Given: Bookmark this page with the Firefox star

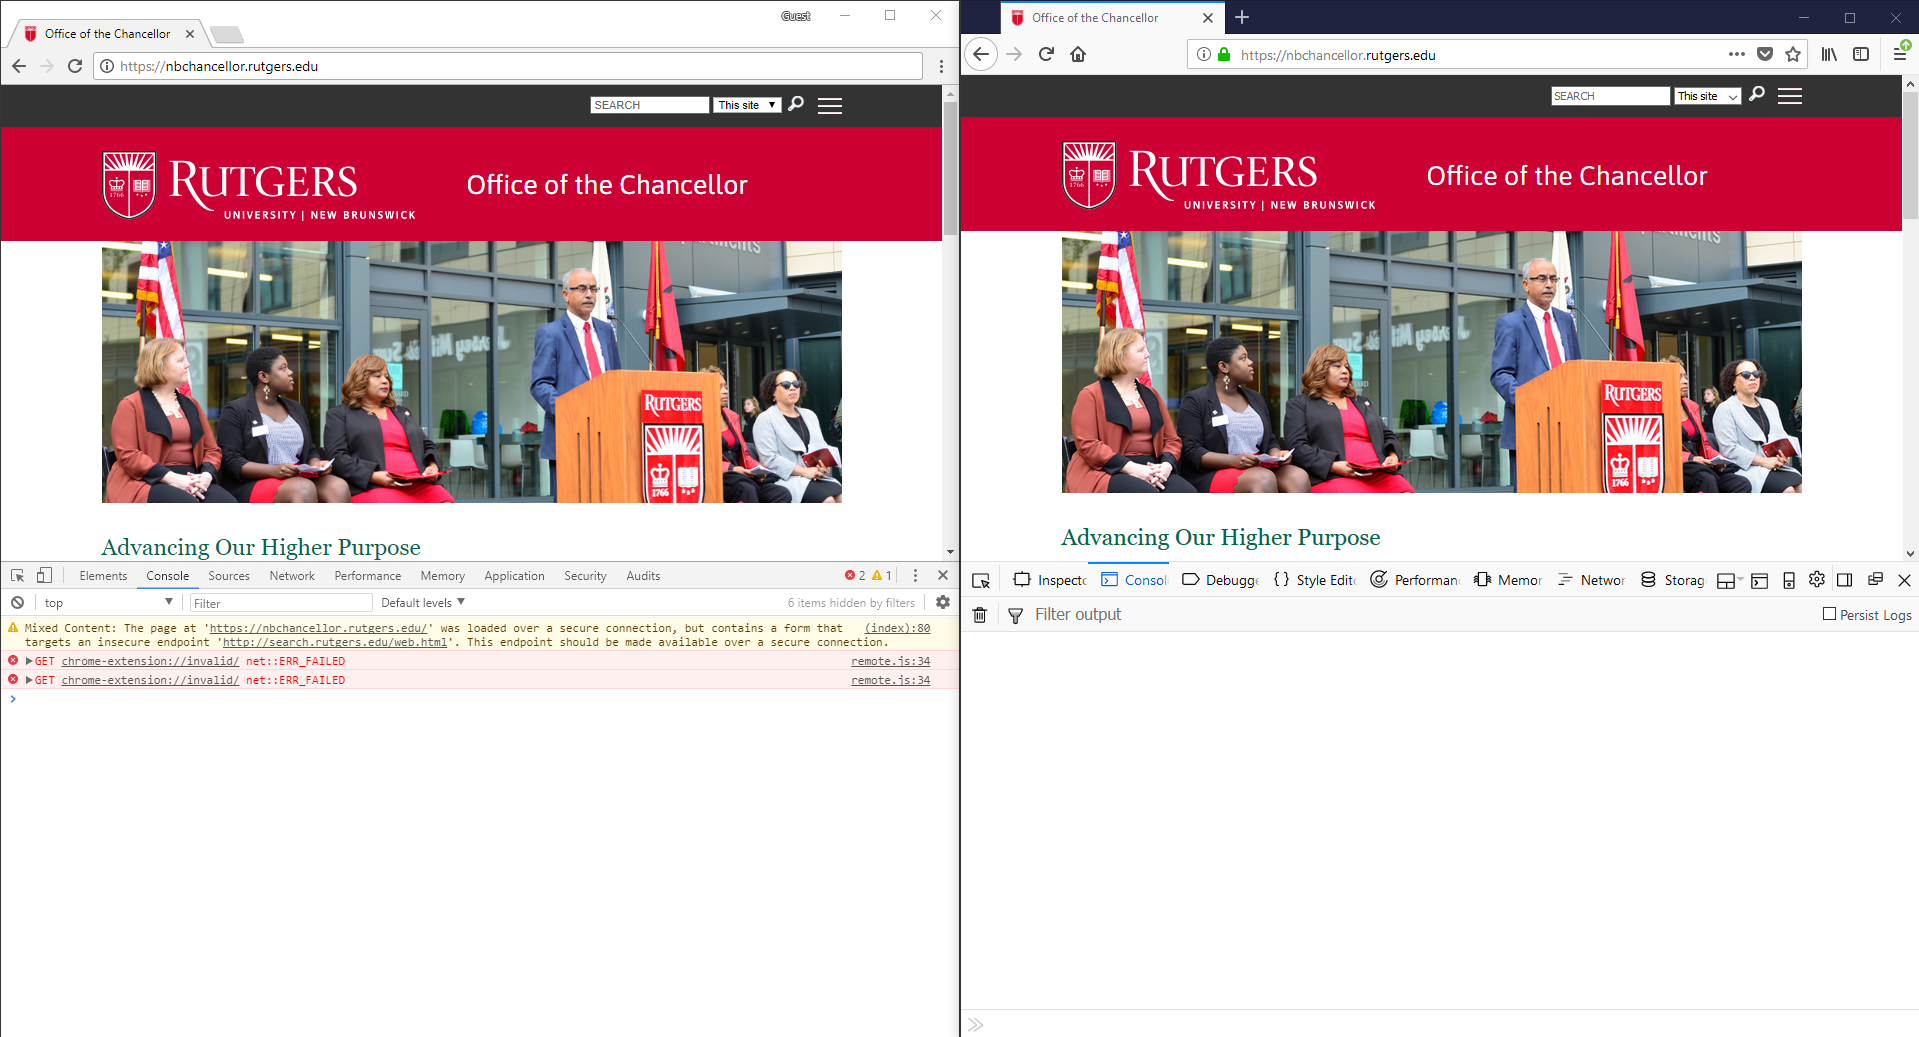Looking at the screenshot, I should point(1793,54).
